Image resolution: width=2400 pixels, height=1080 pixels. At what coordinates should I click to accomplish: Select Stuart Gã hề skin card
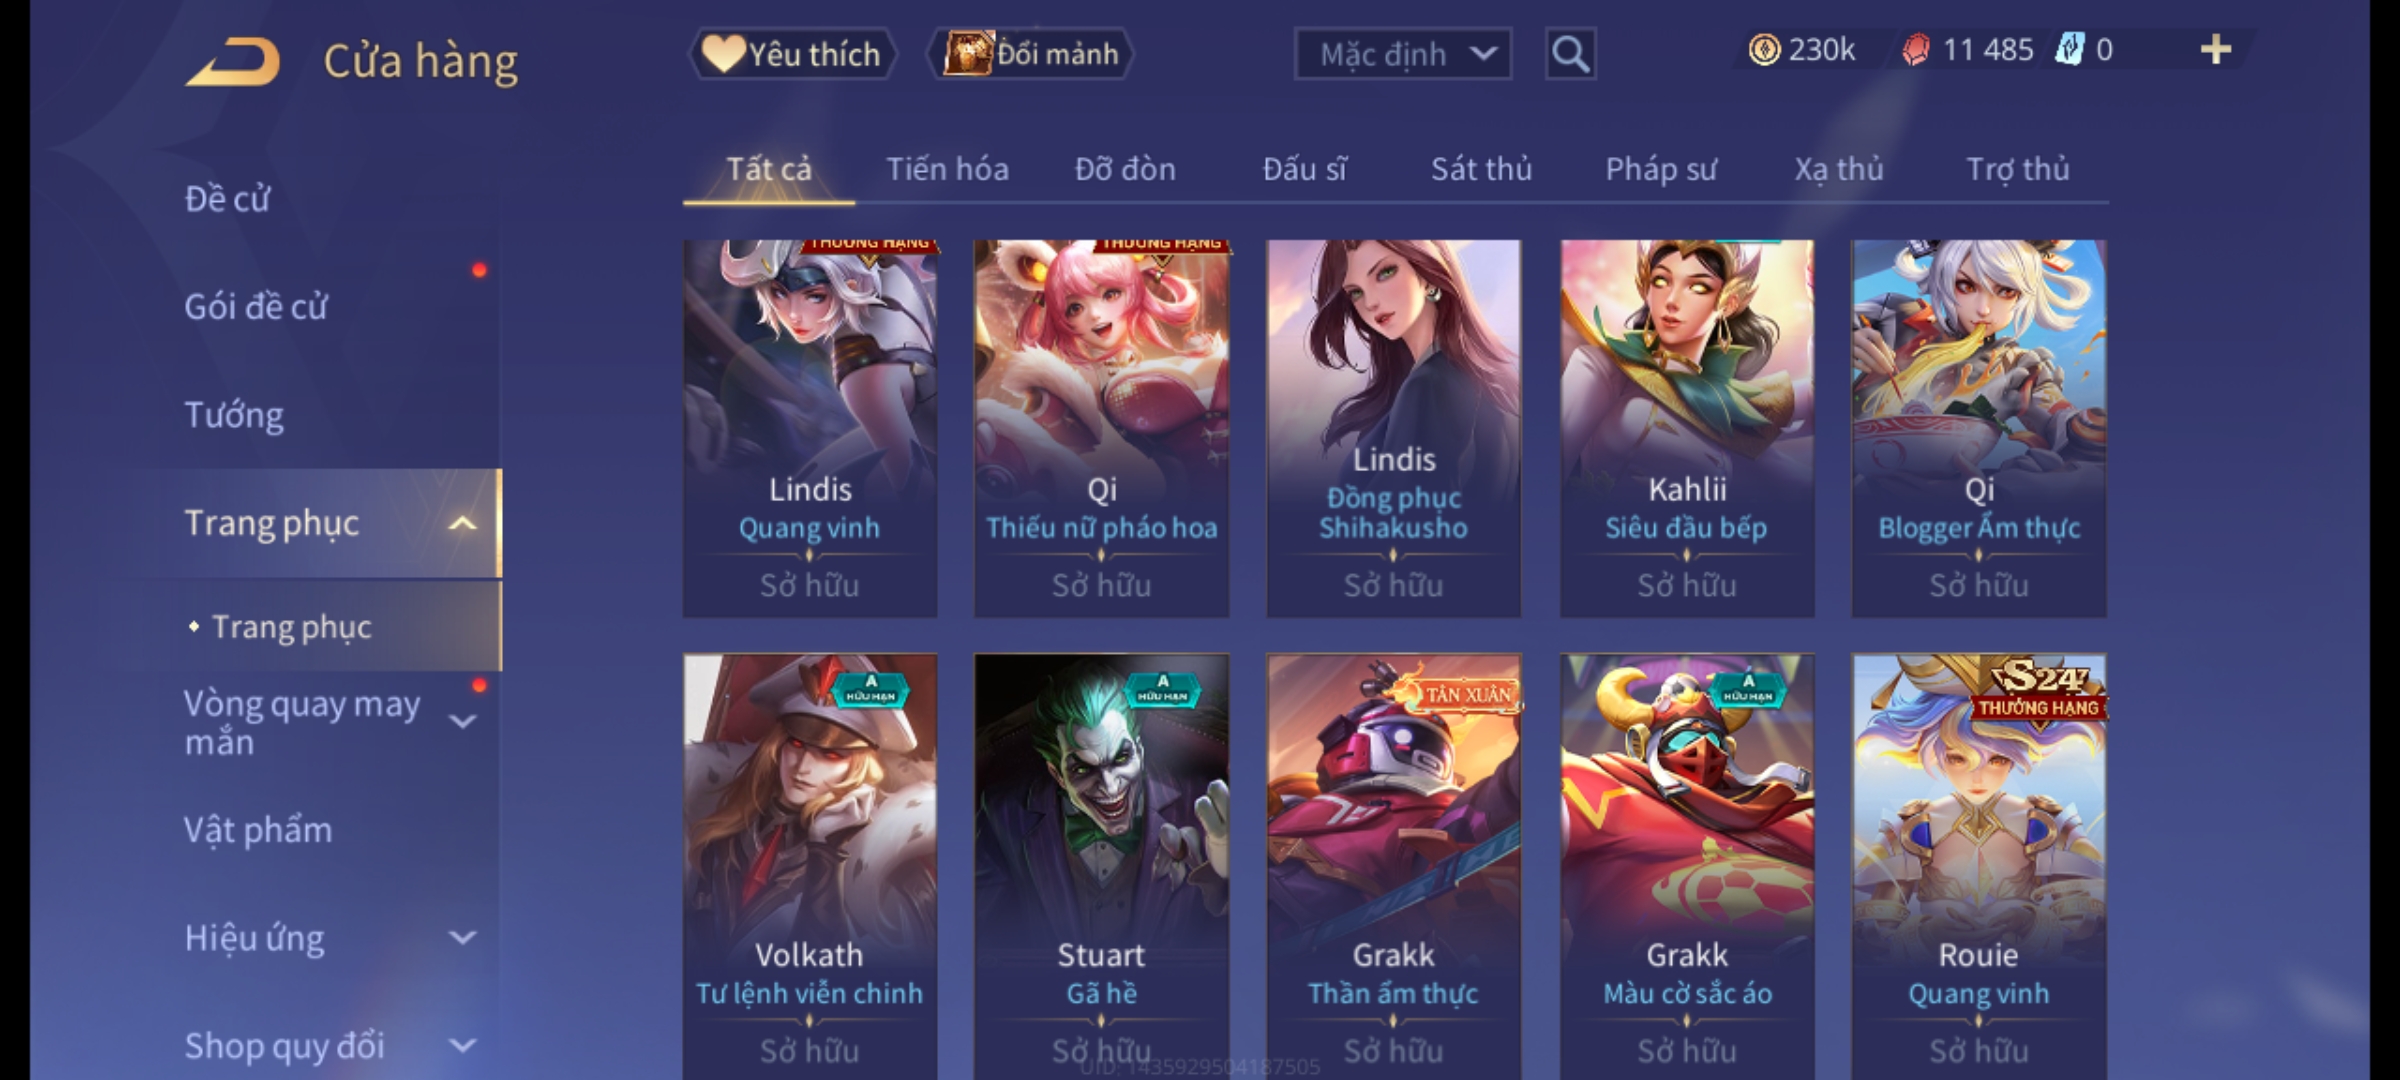point(1102,866)
